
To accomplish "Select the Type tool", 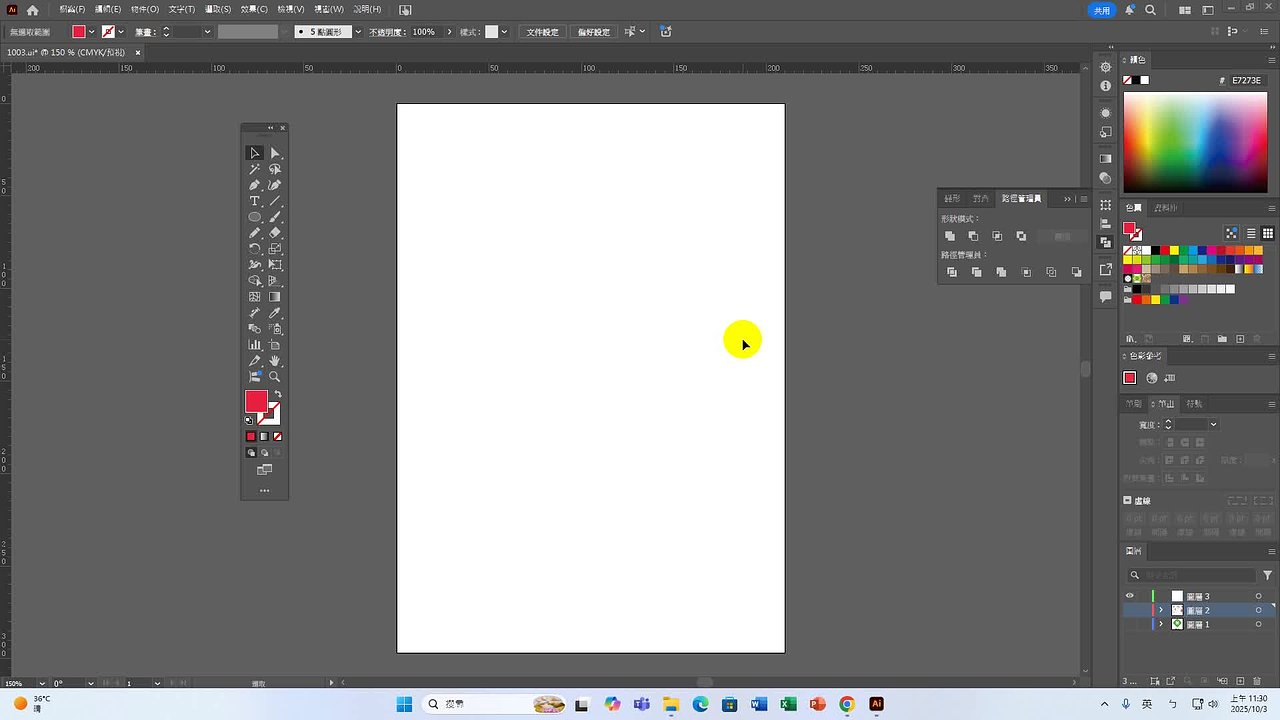I will click(x=255, y=201).
